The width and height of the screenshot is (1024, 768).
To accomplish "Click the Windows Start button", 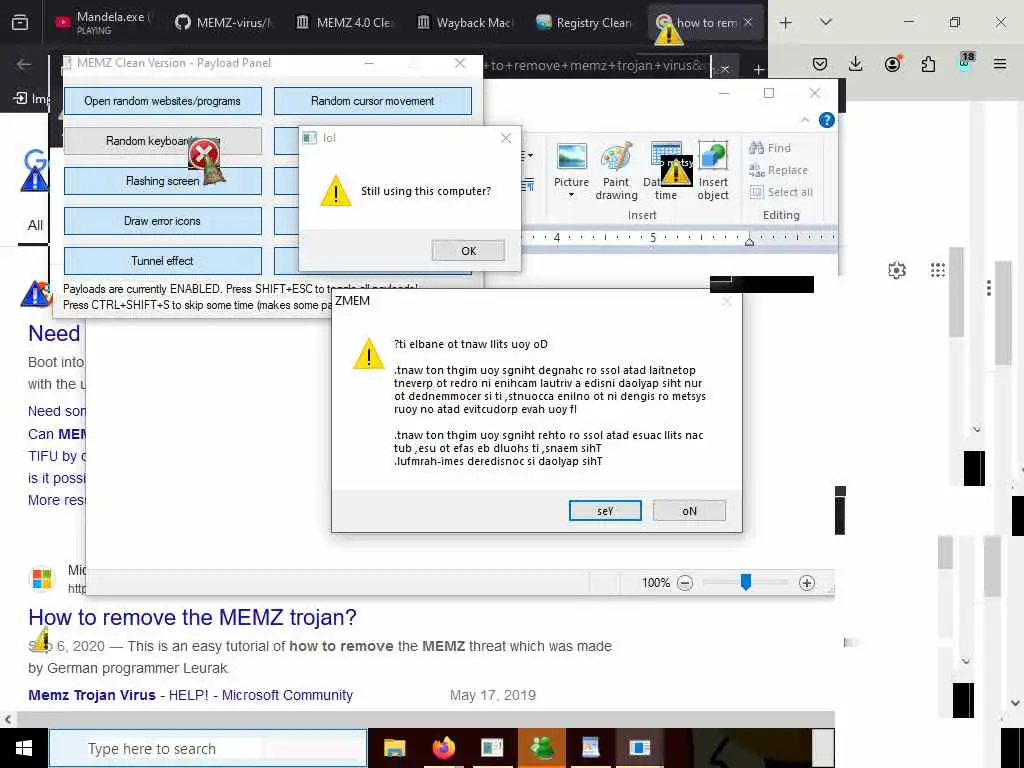I will click(24, 748).
